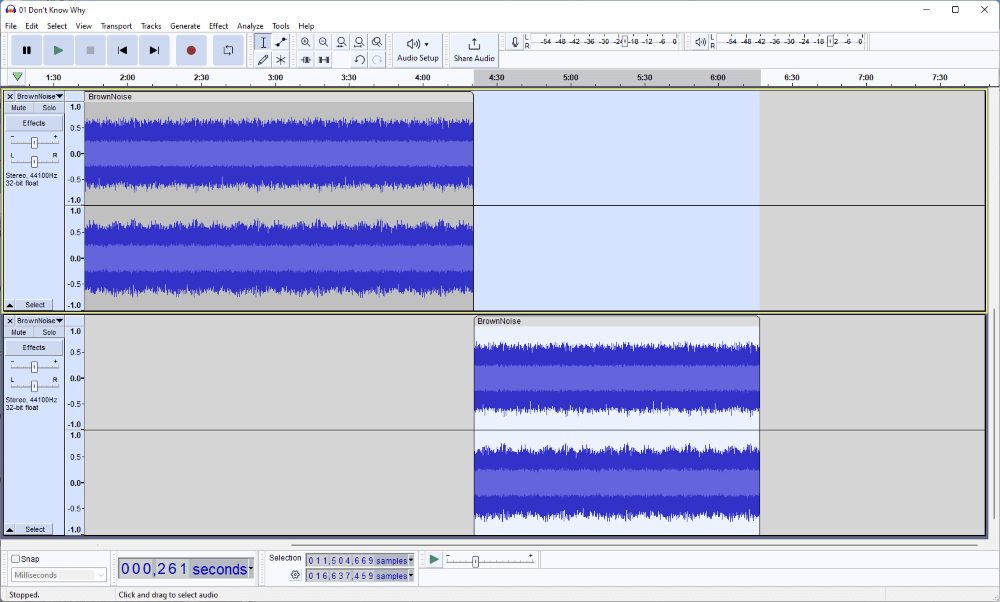Click the Zoom In magnifier

point(305,42)
